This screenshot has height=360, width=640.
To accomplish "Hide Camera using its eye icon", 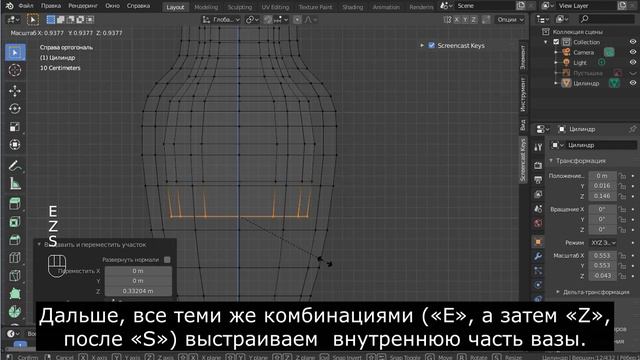I will (x=632, y=52).
